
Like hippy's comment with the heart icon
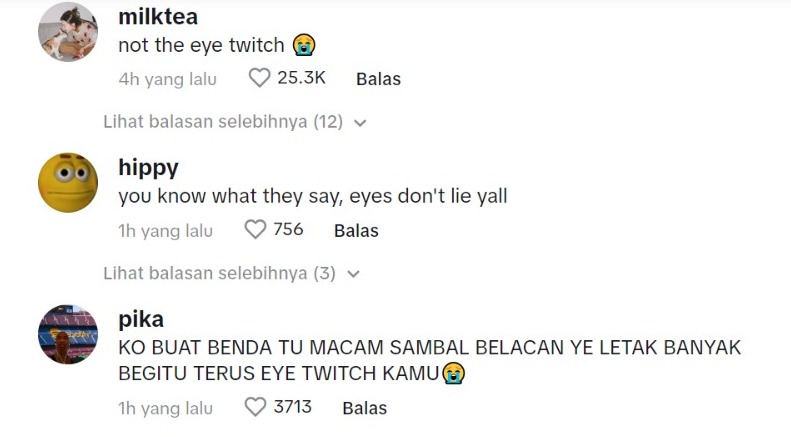(256, 230)
